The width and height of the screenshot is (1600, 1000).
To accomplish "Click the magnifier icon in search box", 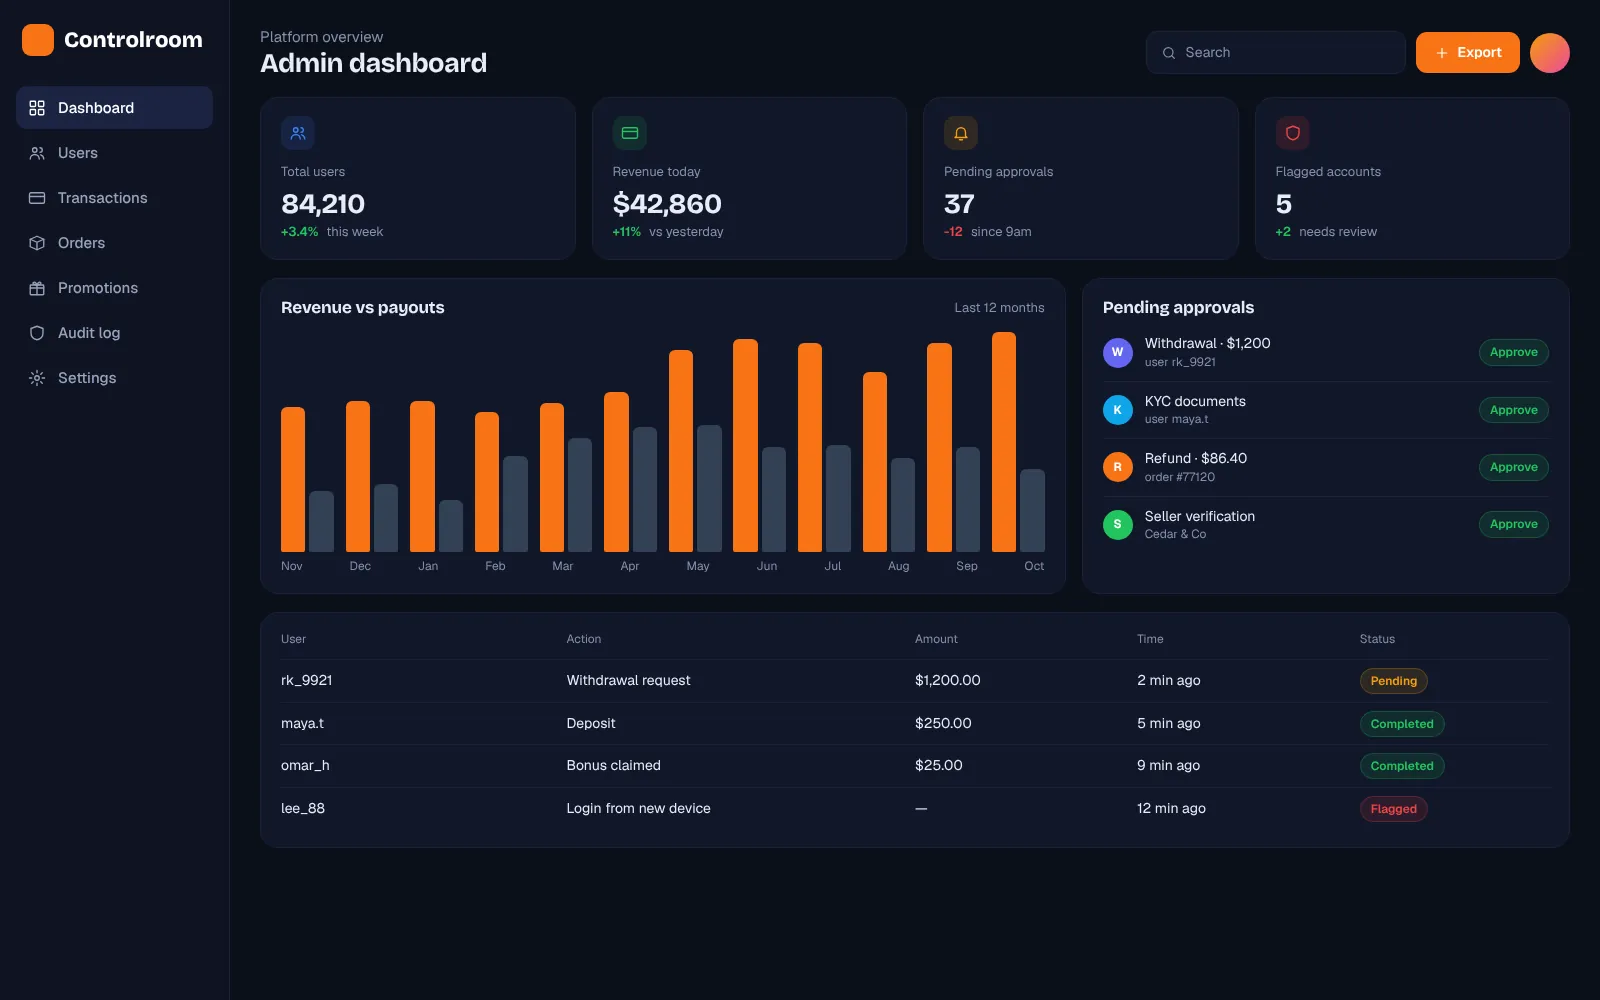I will point(1169,53).
